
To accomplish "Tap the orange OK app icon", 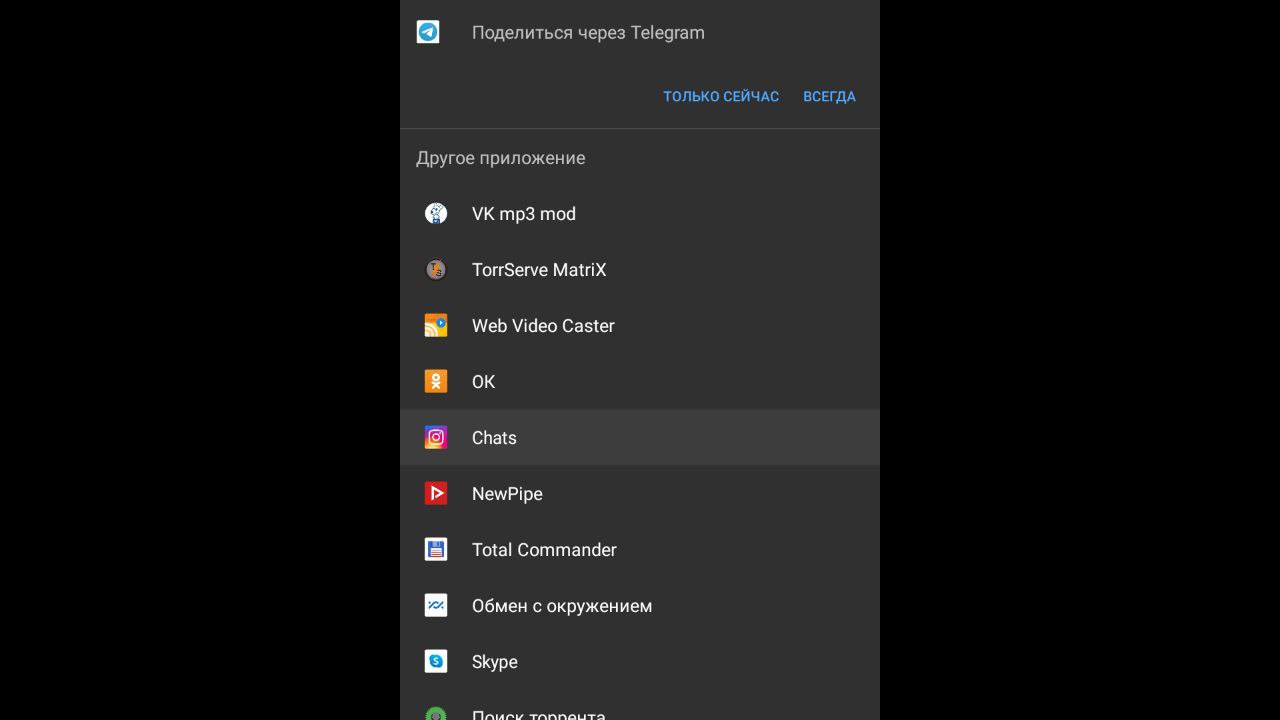I will (x=436, y=381).
